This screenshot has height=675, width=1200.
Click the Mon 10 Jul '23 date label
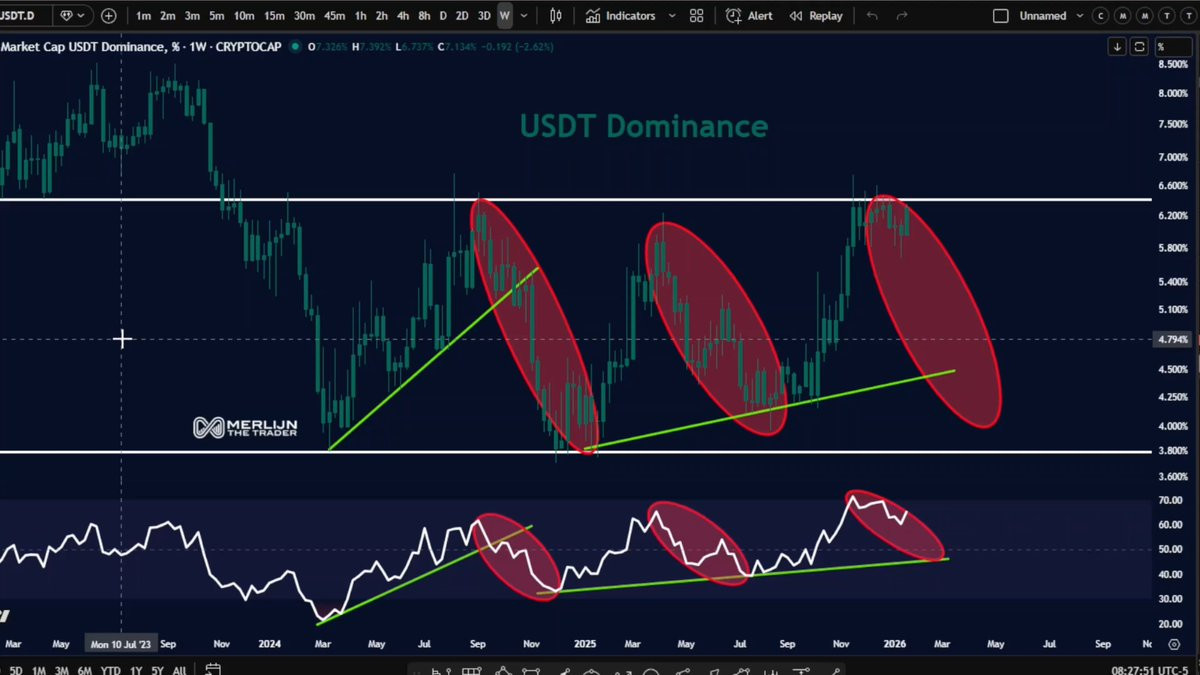pyautogui.click(x=122, y=645)
